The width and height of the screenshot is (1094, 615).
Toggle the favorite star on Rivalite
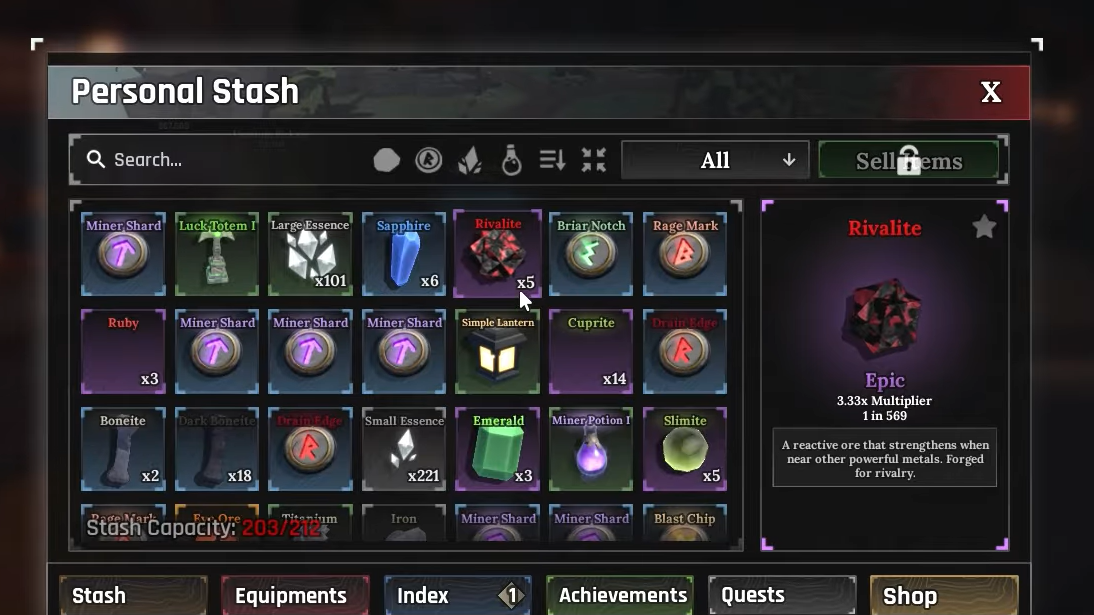[984, 226]
